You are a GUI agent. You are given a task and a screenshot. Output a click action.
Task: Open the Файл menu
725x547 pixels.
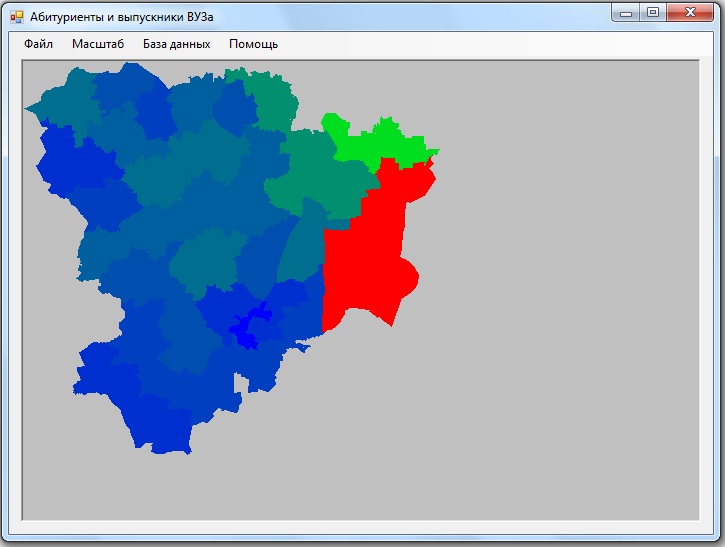(x=38, y=44)
